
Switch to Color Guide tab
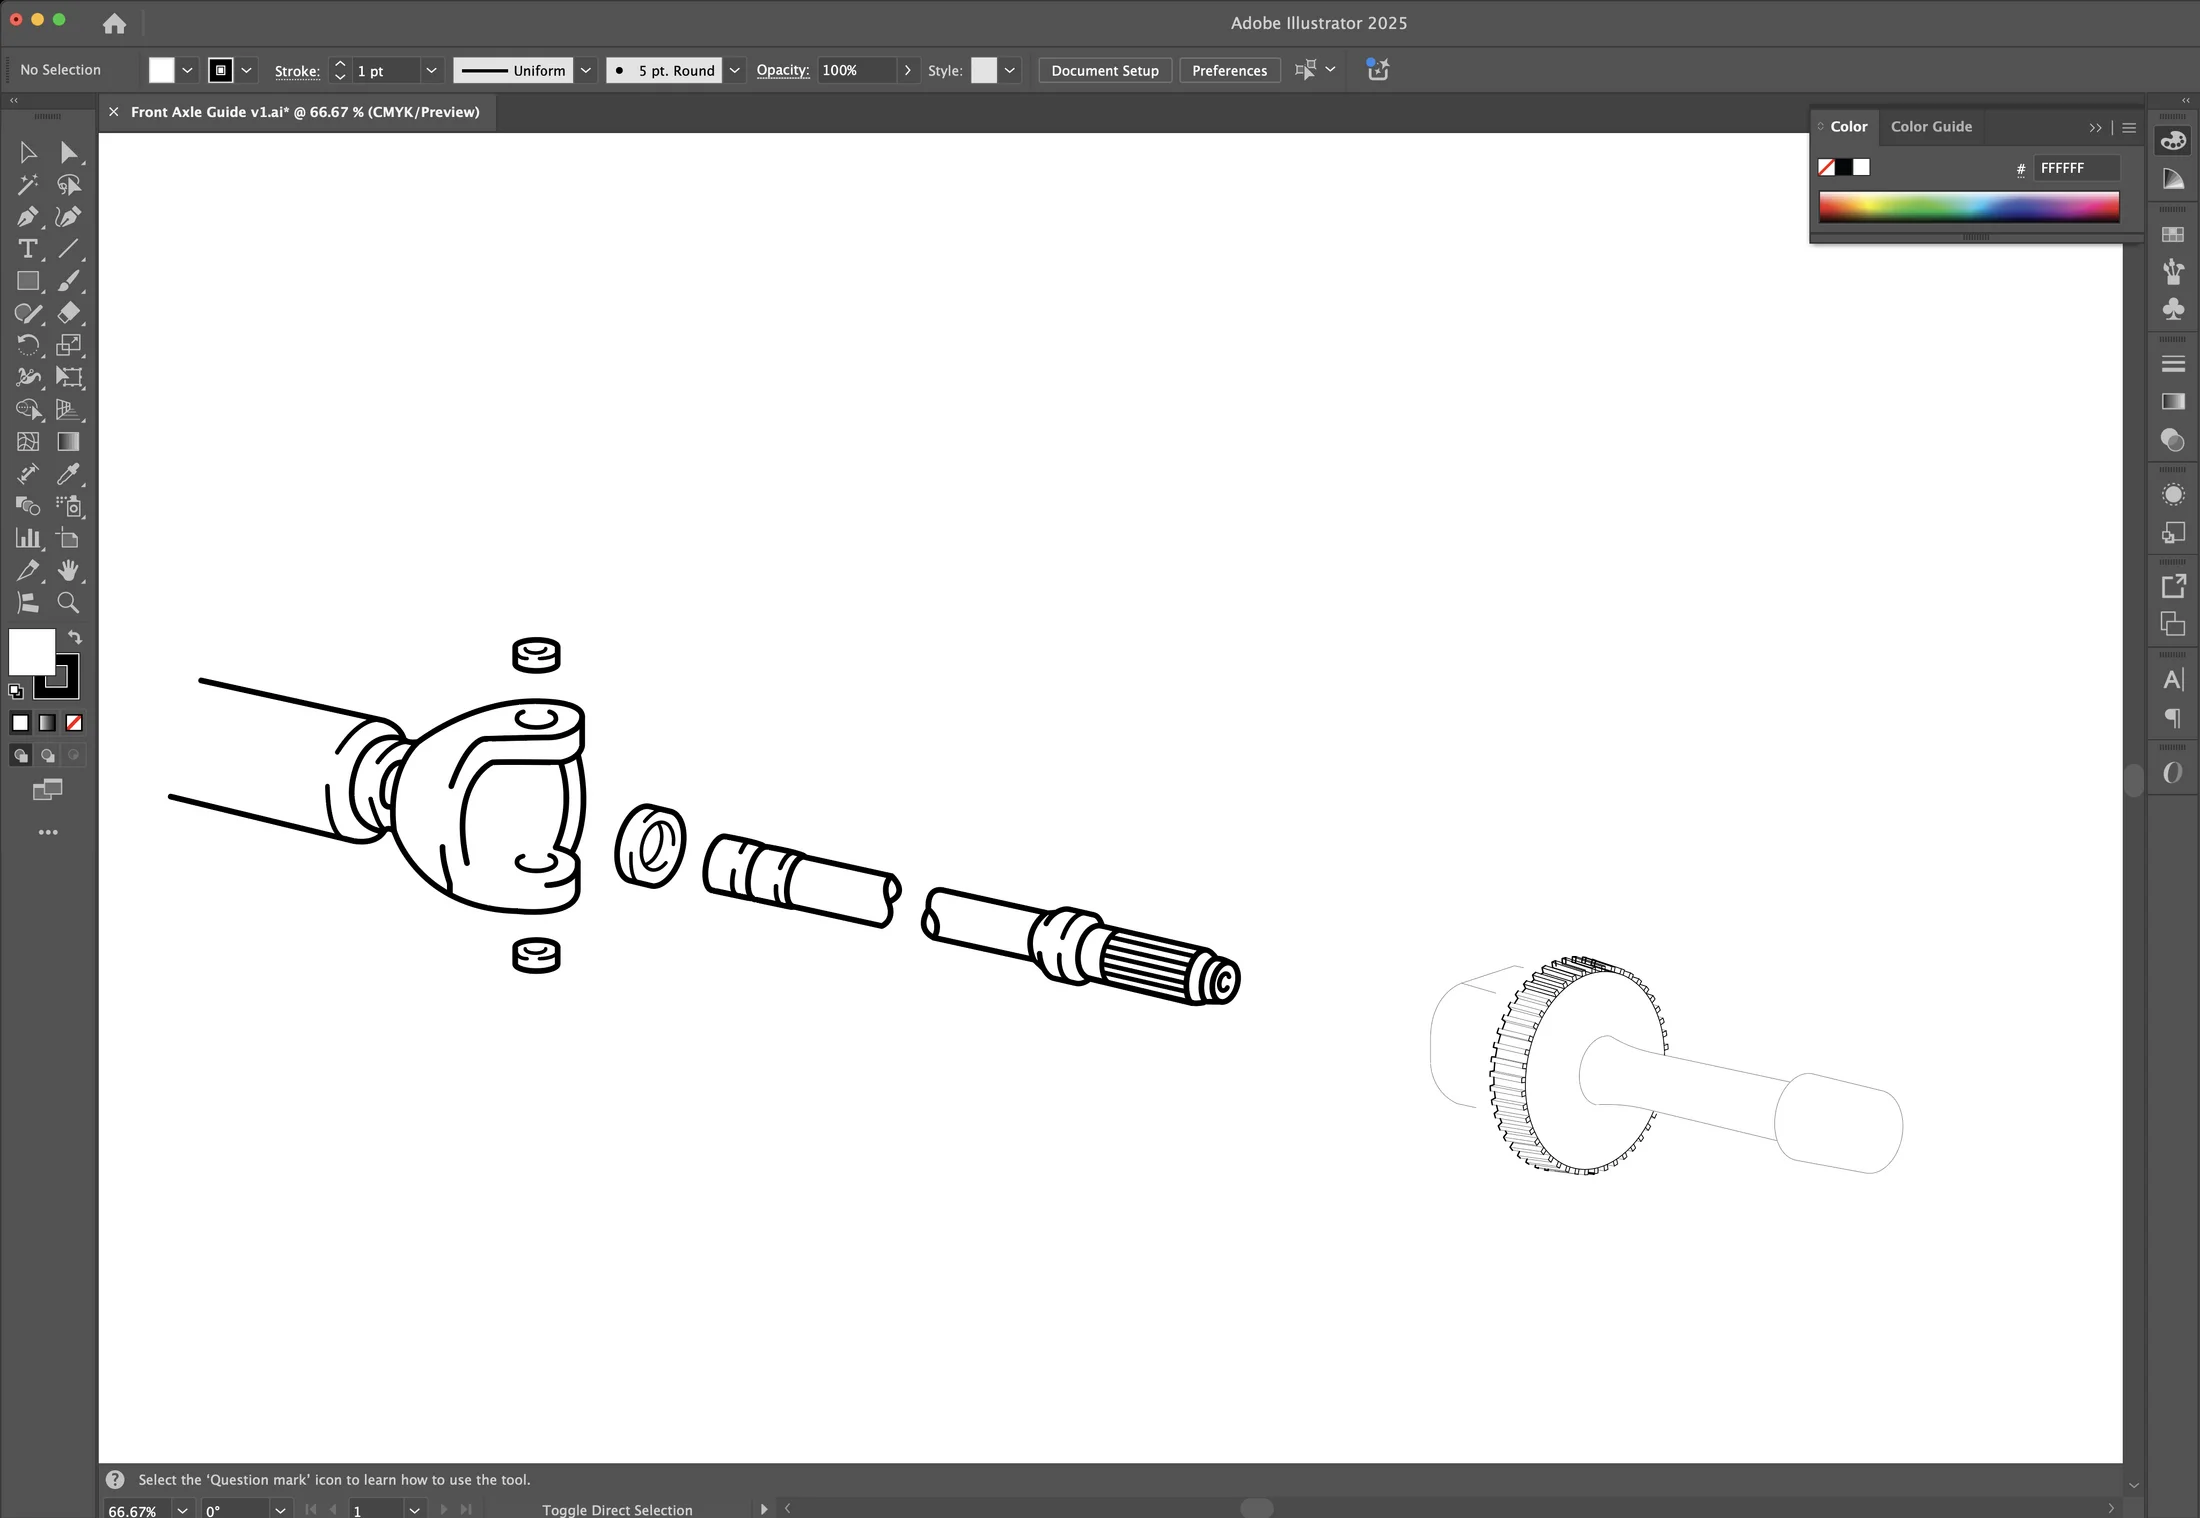[x=1931, y=127]
